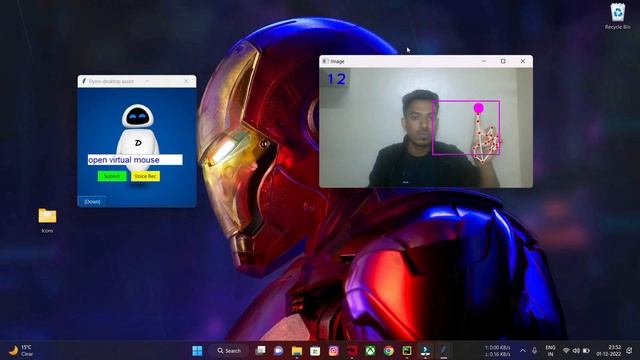Open the Recycle Bin desktop icon

[x=618, y=16]
